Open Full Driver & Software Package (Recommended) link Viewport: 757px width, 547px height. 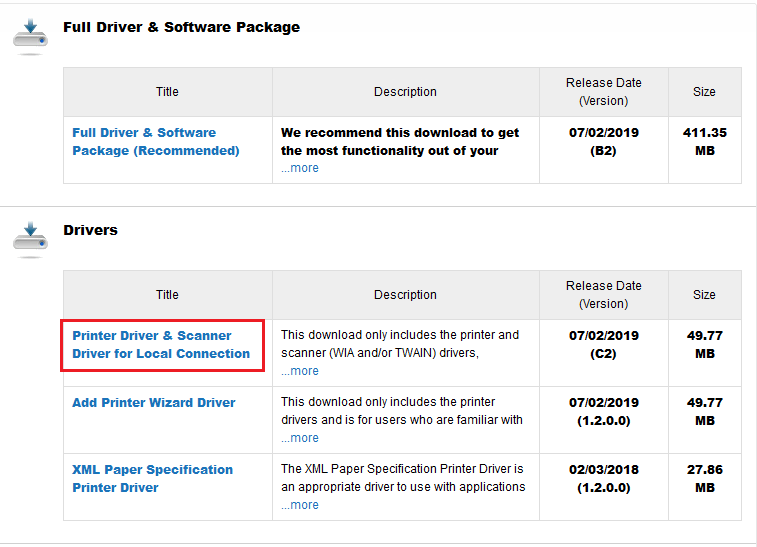point(156,141)
